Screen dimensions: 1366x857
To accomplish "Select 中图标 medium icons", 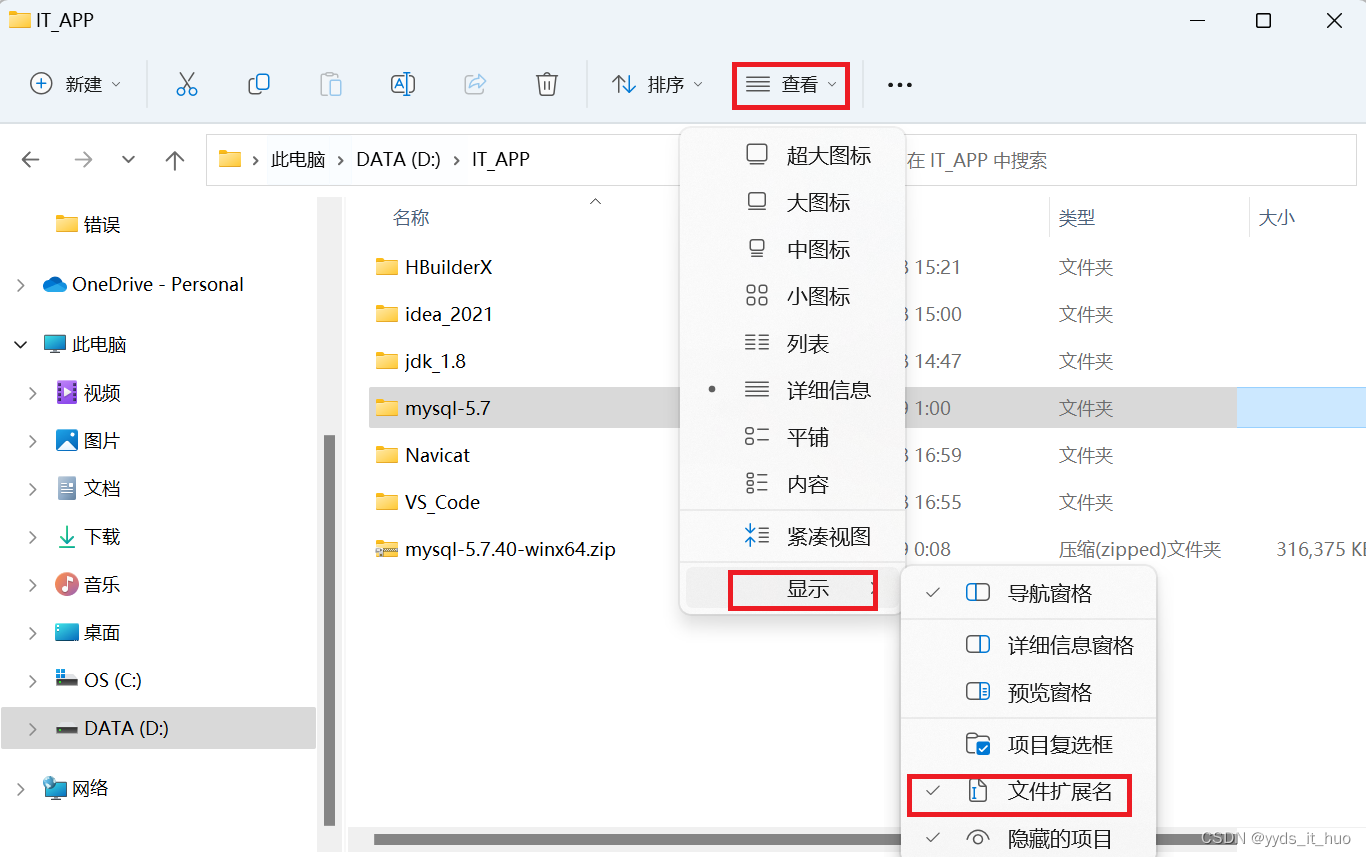I will tap(792, 249).
